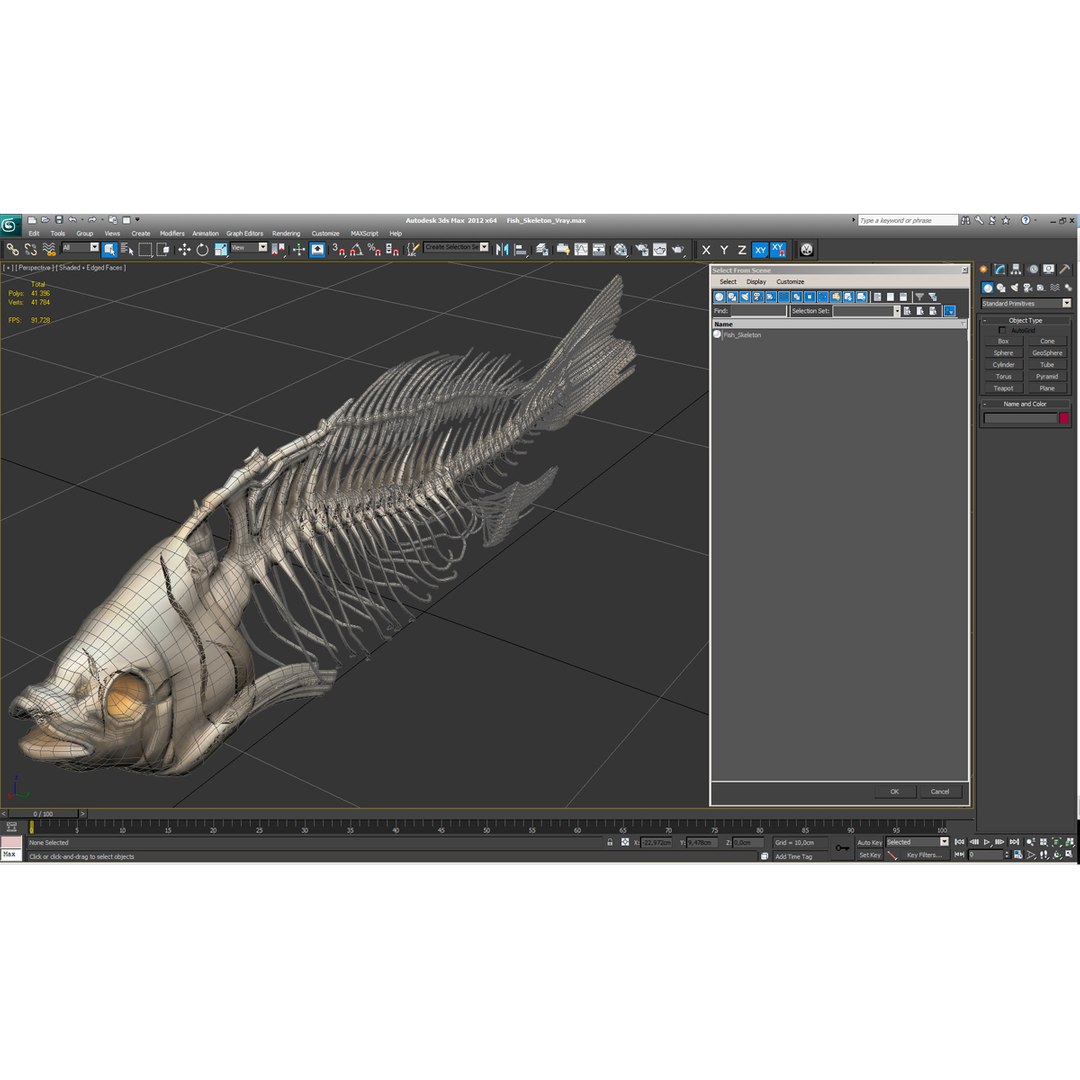Image resolution: width=1080 pixels, height=1080 pixels.
Task: Open the Hierarchy panel tab icon
Action: tap(1016, 269)
